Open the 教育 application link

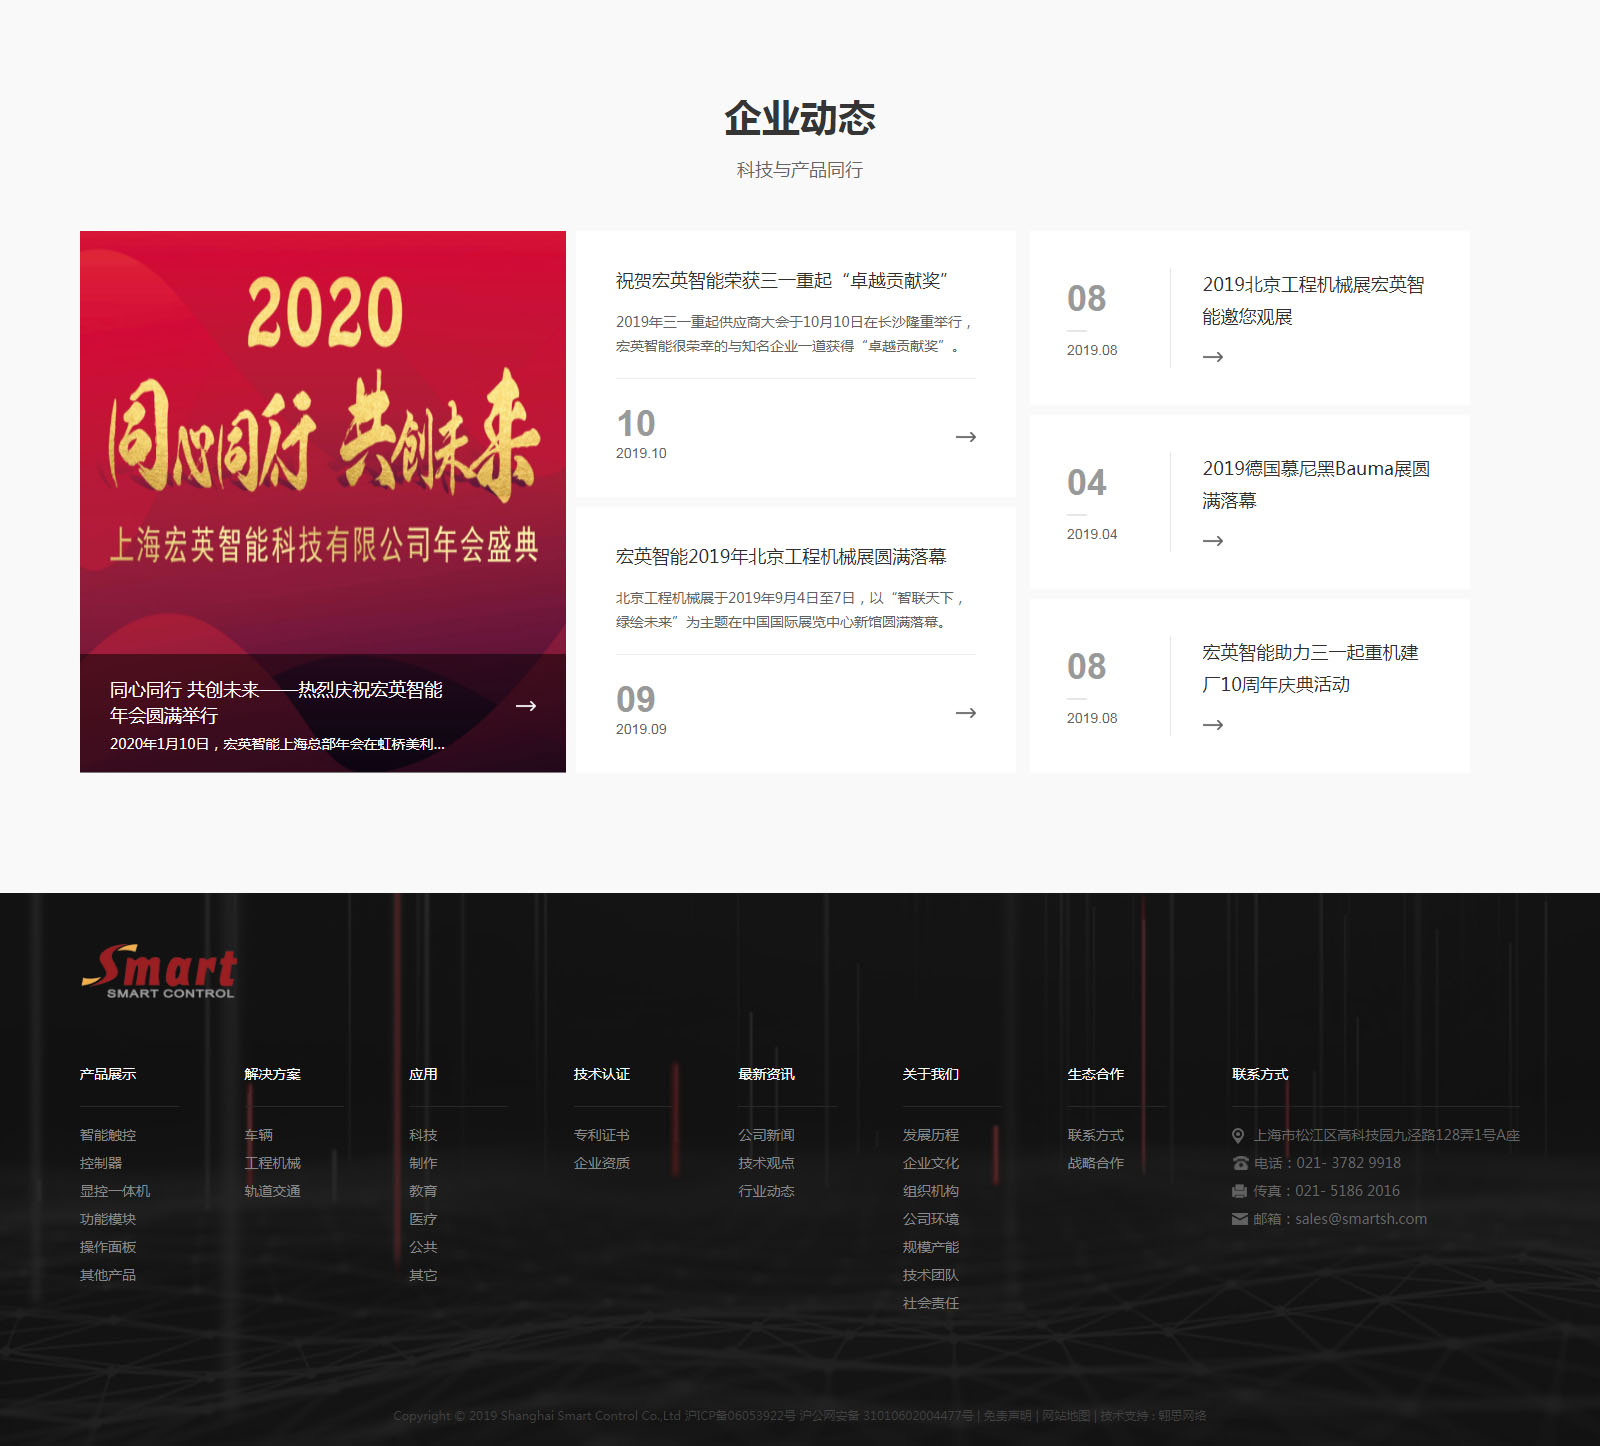[423, 1191]
